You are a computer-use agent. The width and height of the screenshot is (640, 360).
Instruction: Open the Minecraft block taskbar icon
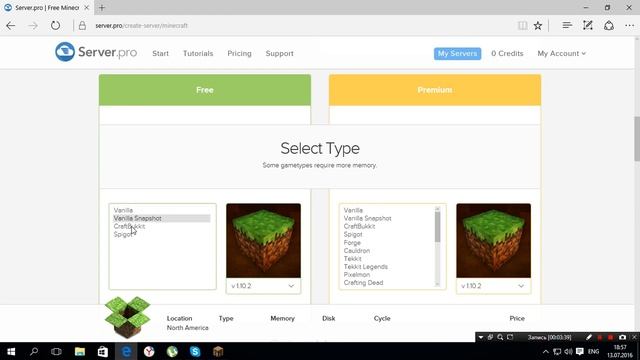[x=218, y=351]
